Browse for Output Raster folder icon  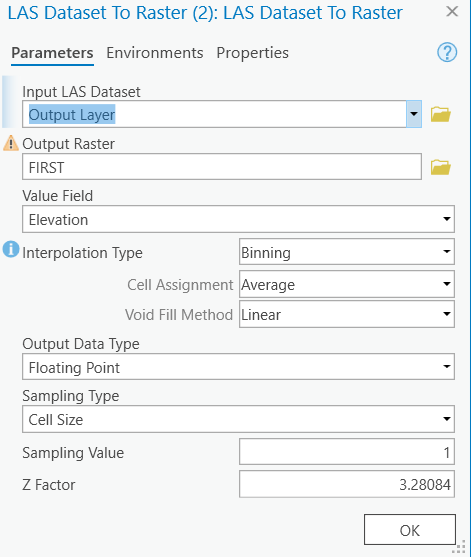(440, 167)
